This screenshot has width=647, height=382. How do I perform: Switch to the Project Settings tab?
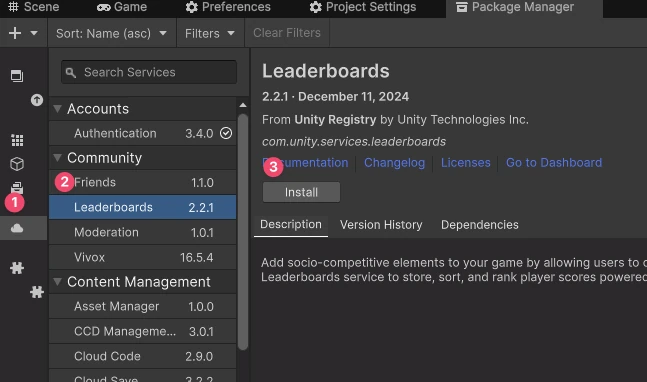pyautogui.click(x=363, y=7)
